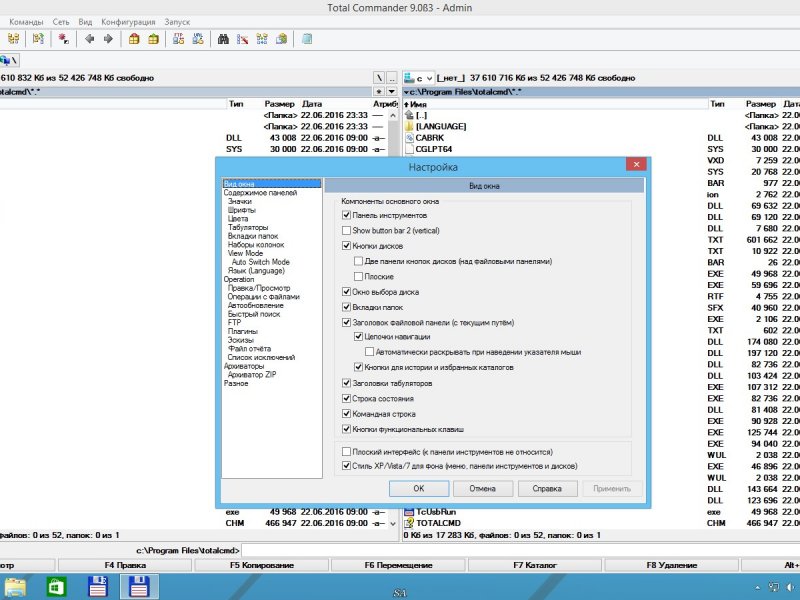Click the command line input field
The image size is (800, 600).
[x=520, y=551]
